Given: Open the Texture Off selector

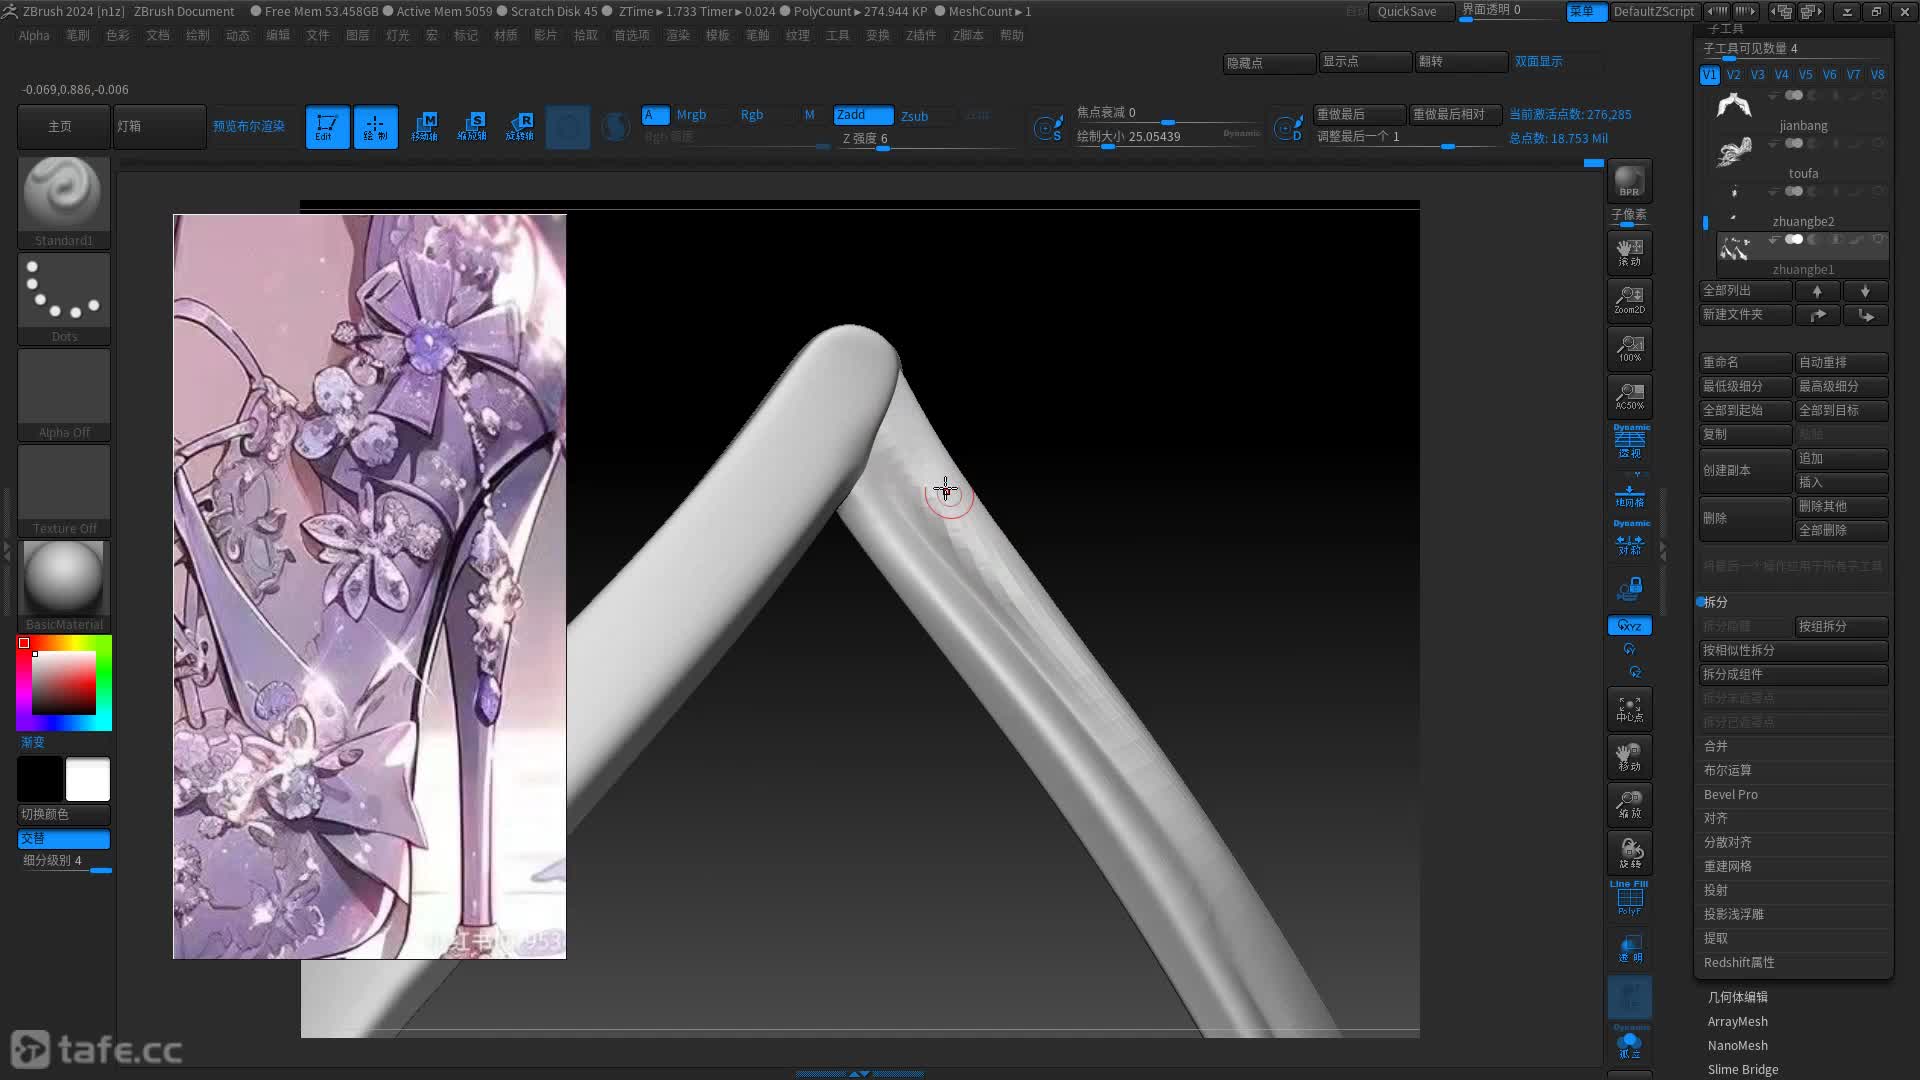Looking at the screenshot, I should pyautogui.click(x=64, y=490).
